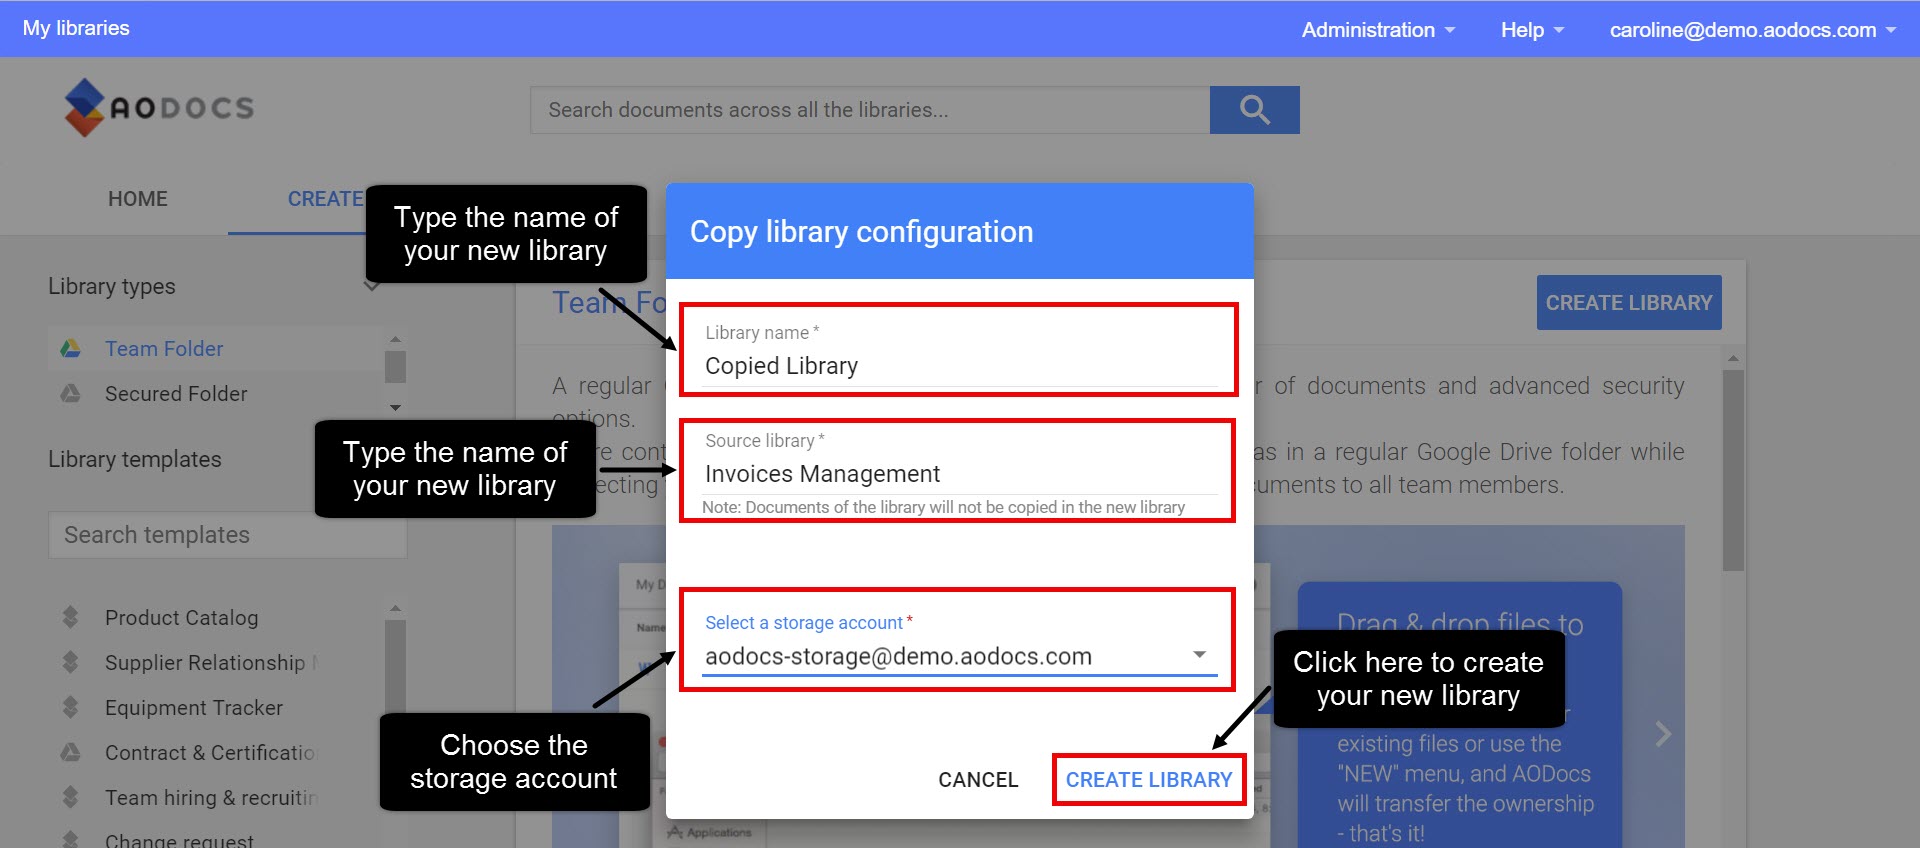1920x848 pixels.
Task: Open the storage account dropdown
Action: (959, 656)
